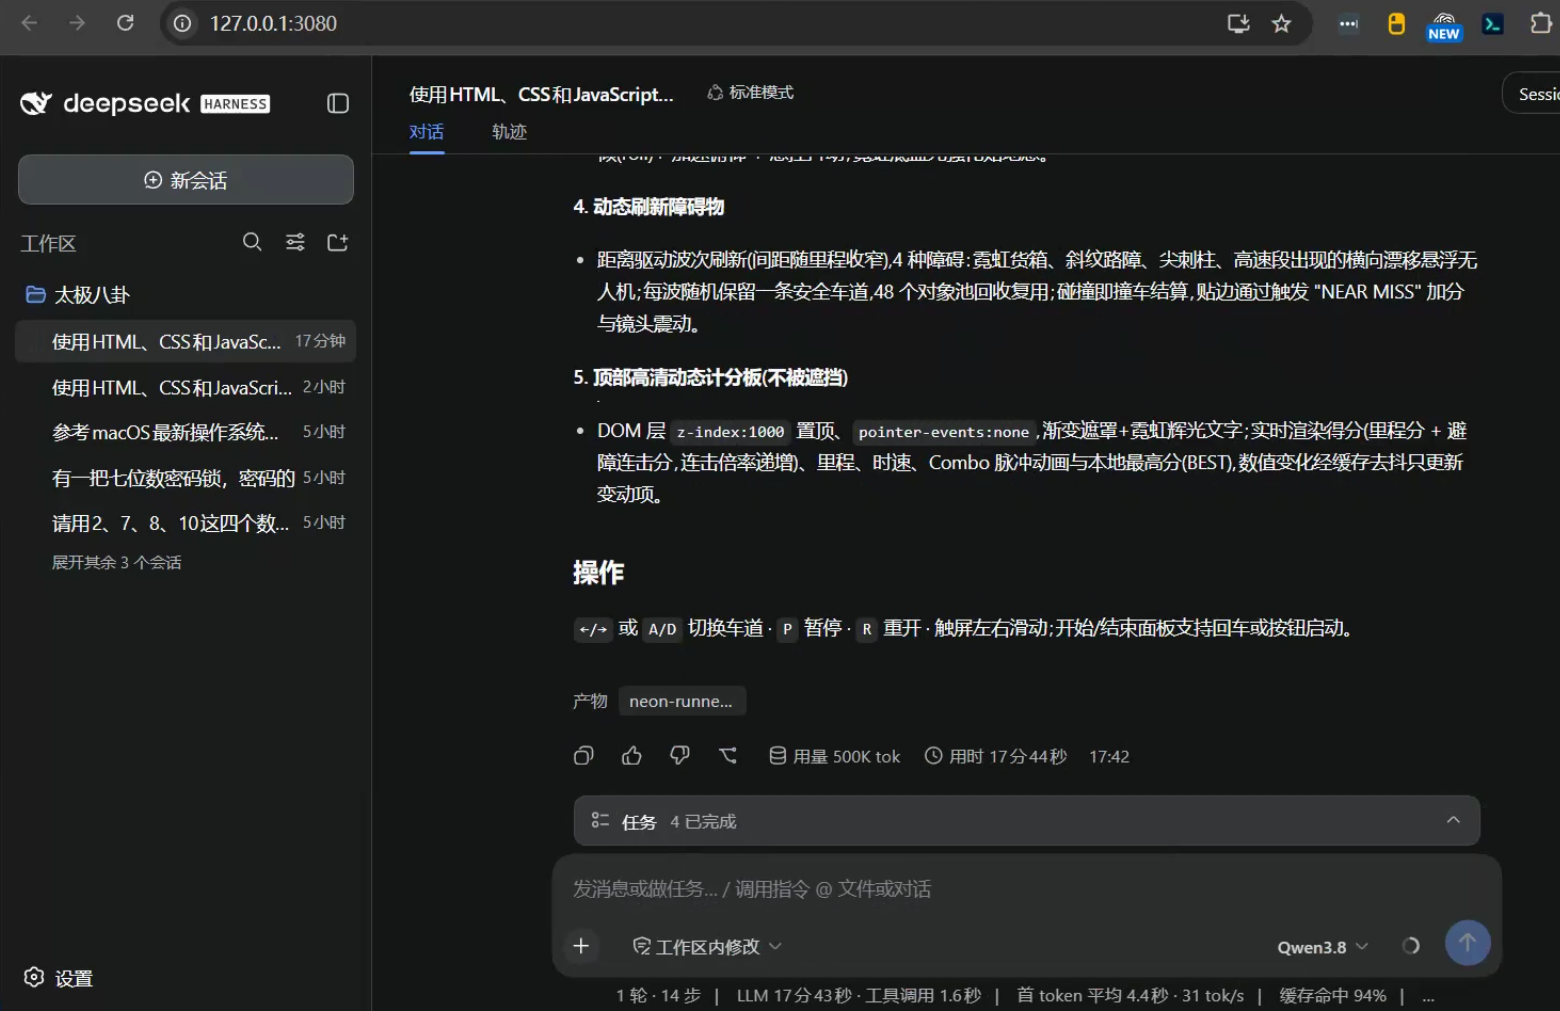Expand the remaining 3 sessions (展开其余)
This screenshot has height=1011, width=1560.
coord(117,562)
